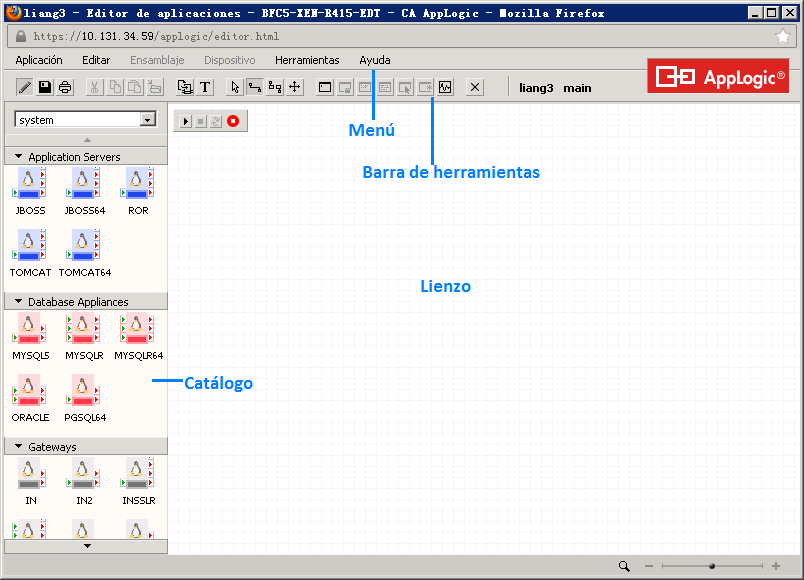The image size is (804, 580).
Task: Click the copy icon in toolbar
Action: tap(115, 87)
